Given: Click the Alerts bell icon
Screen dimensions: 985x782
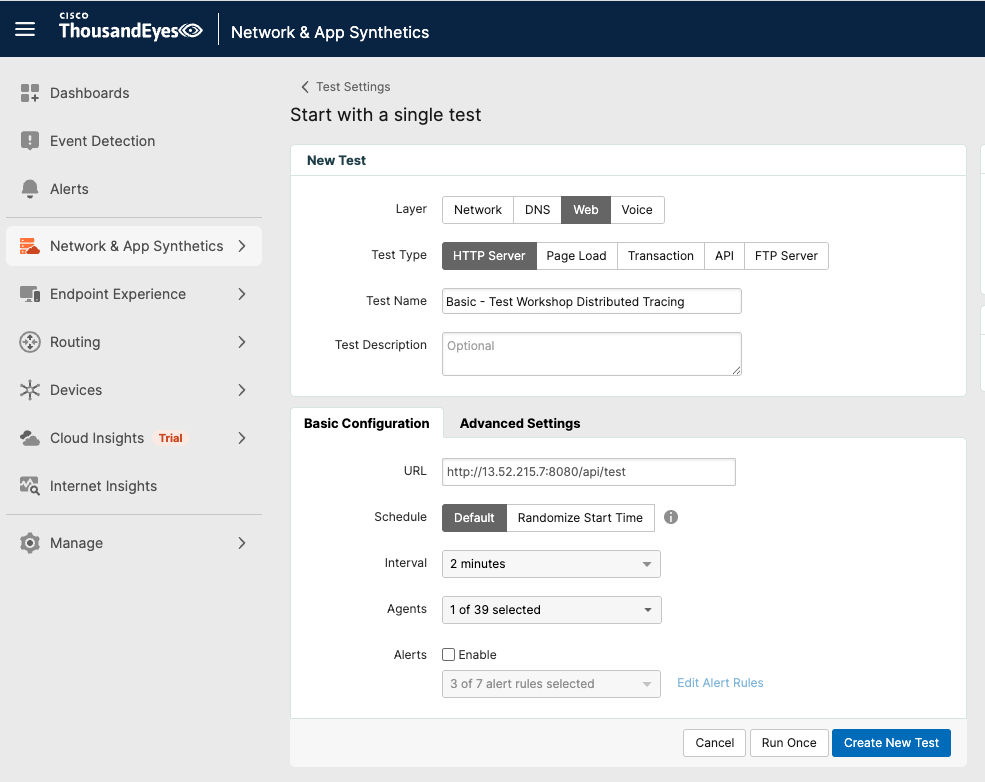Looking at the screenshot, I should (30, 189).
